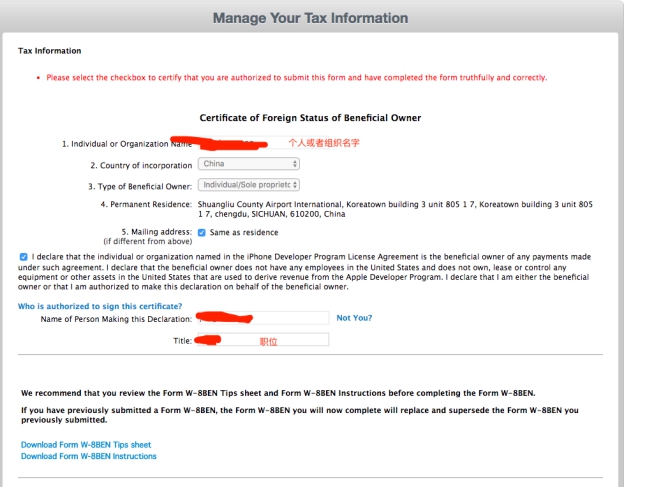This screenshot has width=654, height=488.
Task: Click the '5. Mailing address:' label
Action: pos(157,231)
